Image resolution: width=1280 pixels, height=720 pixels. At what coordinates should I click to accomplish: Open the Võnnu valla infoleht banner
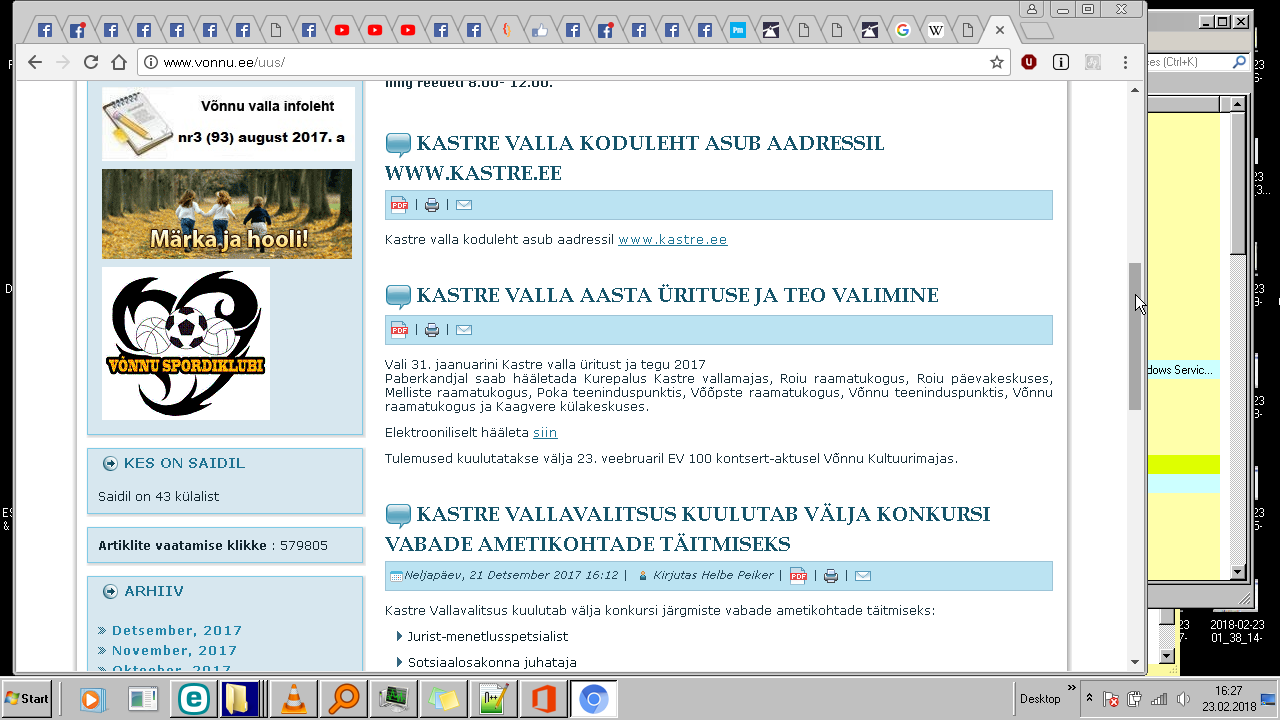coord(228,124)
